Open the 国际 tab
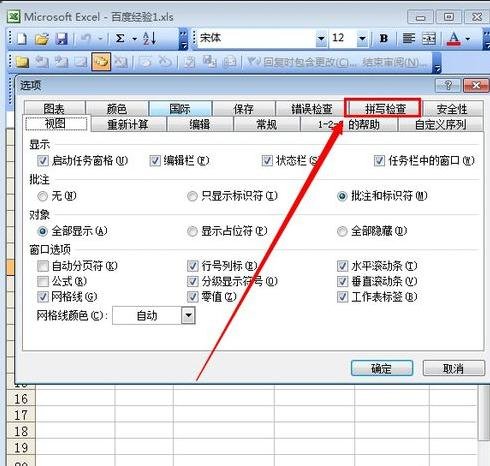490x466 pixels. click(180, 109)
